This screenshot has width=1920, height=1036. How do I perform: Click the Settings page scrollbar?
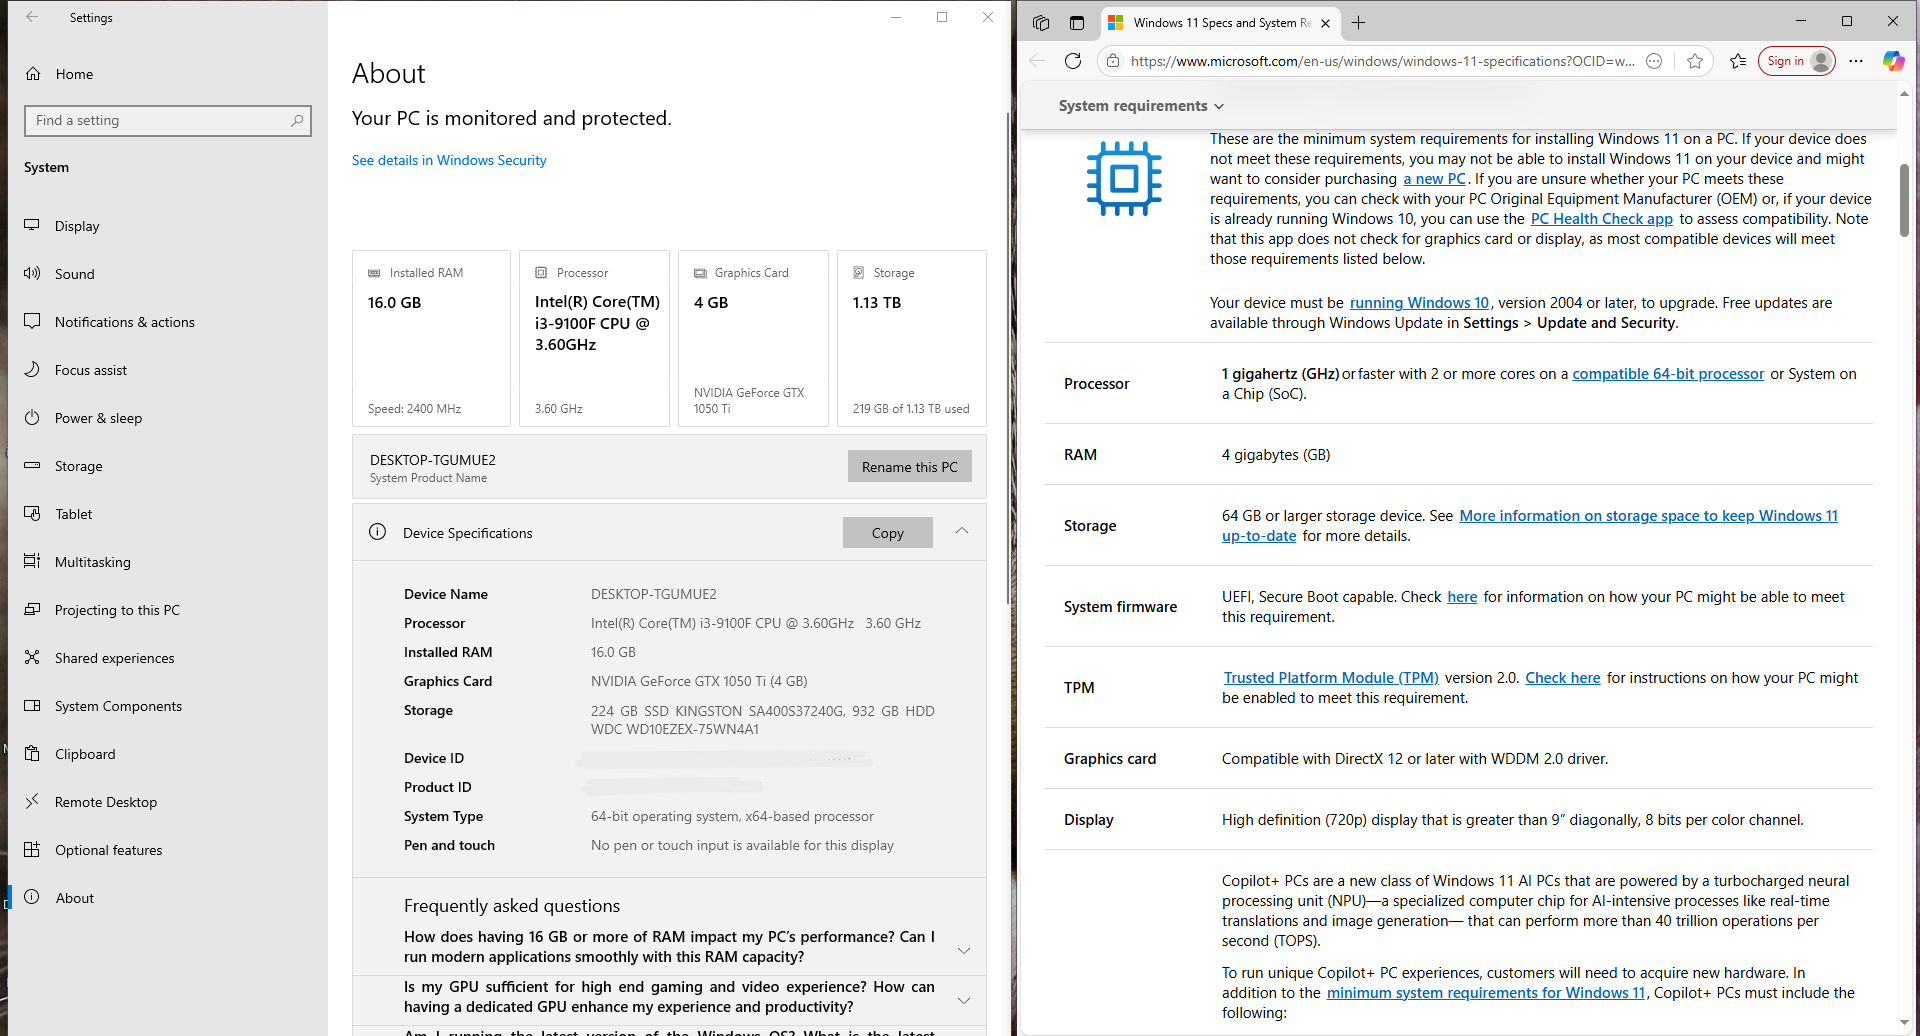(x=1007, y=357)
